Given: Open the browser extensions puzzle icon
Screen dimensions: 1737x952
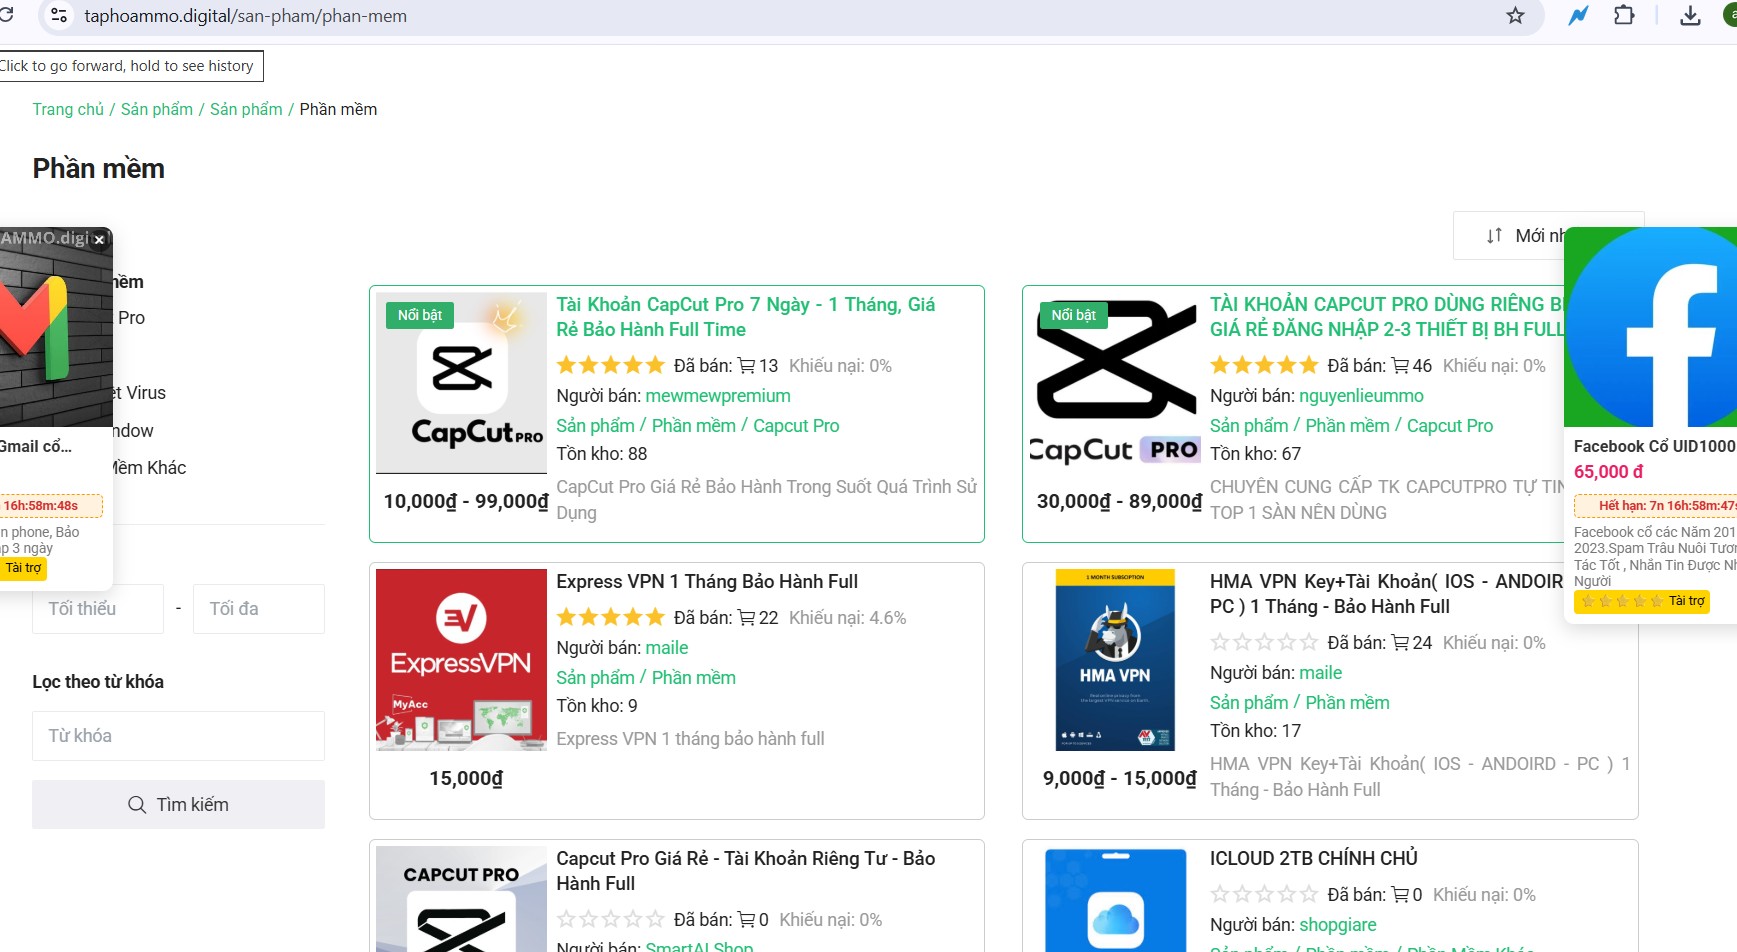Looking at the screenshot, I should (x=1624, y=15).
